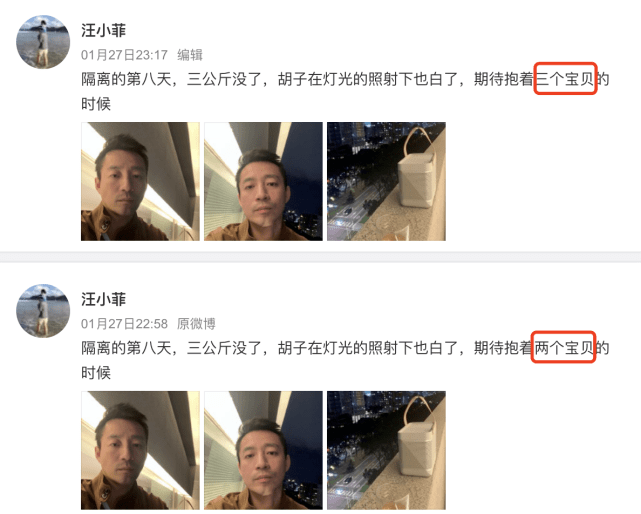The width and height of the screenshot is (641, 514).
Task: Open the avatar on the first post
Action: (x=43, y=42)
